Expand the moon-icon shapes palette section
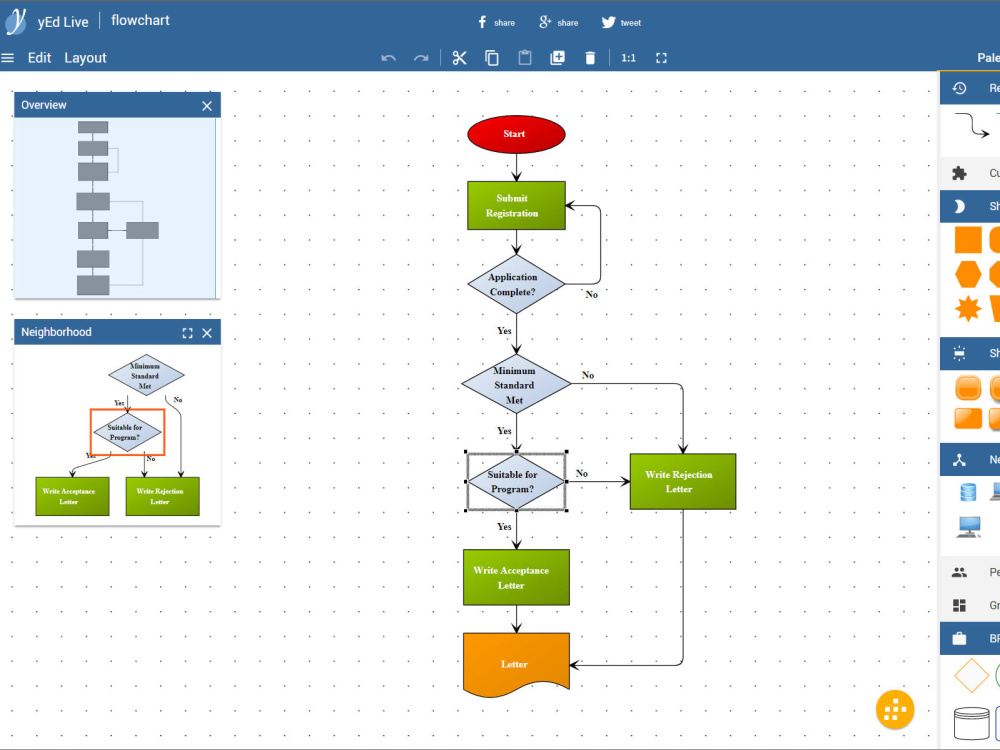Screen dimensions: 1000x750 [x=970, y=206]
